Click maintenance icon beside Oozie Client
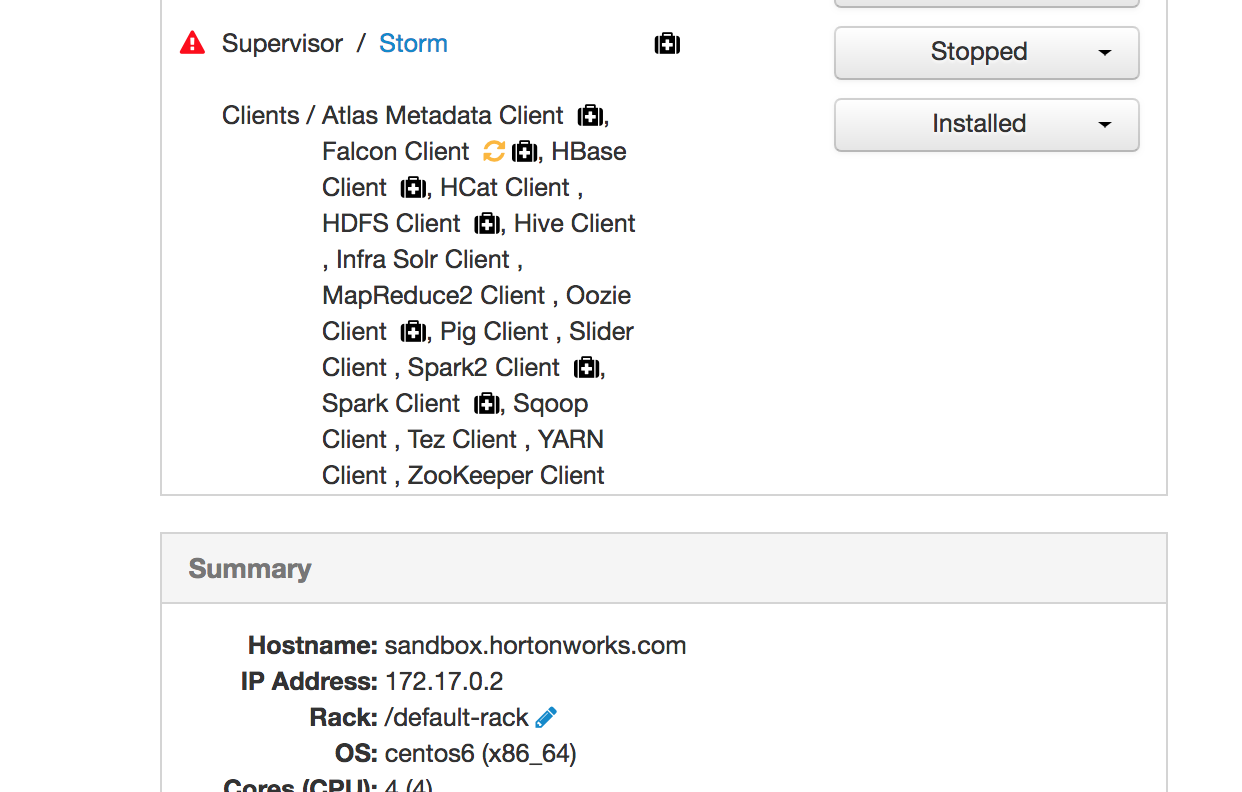Screen dimensions: 1242x792 (x=412, y=332)
